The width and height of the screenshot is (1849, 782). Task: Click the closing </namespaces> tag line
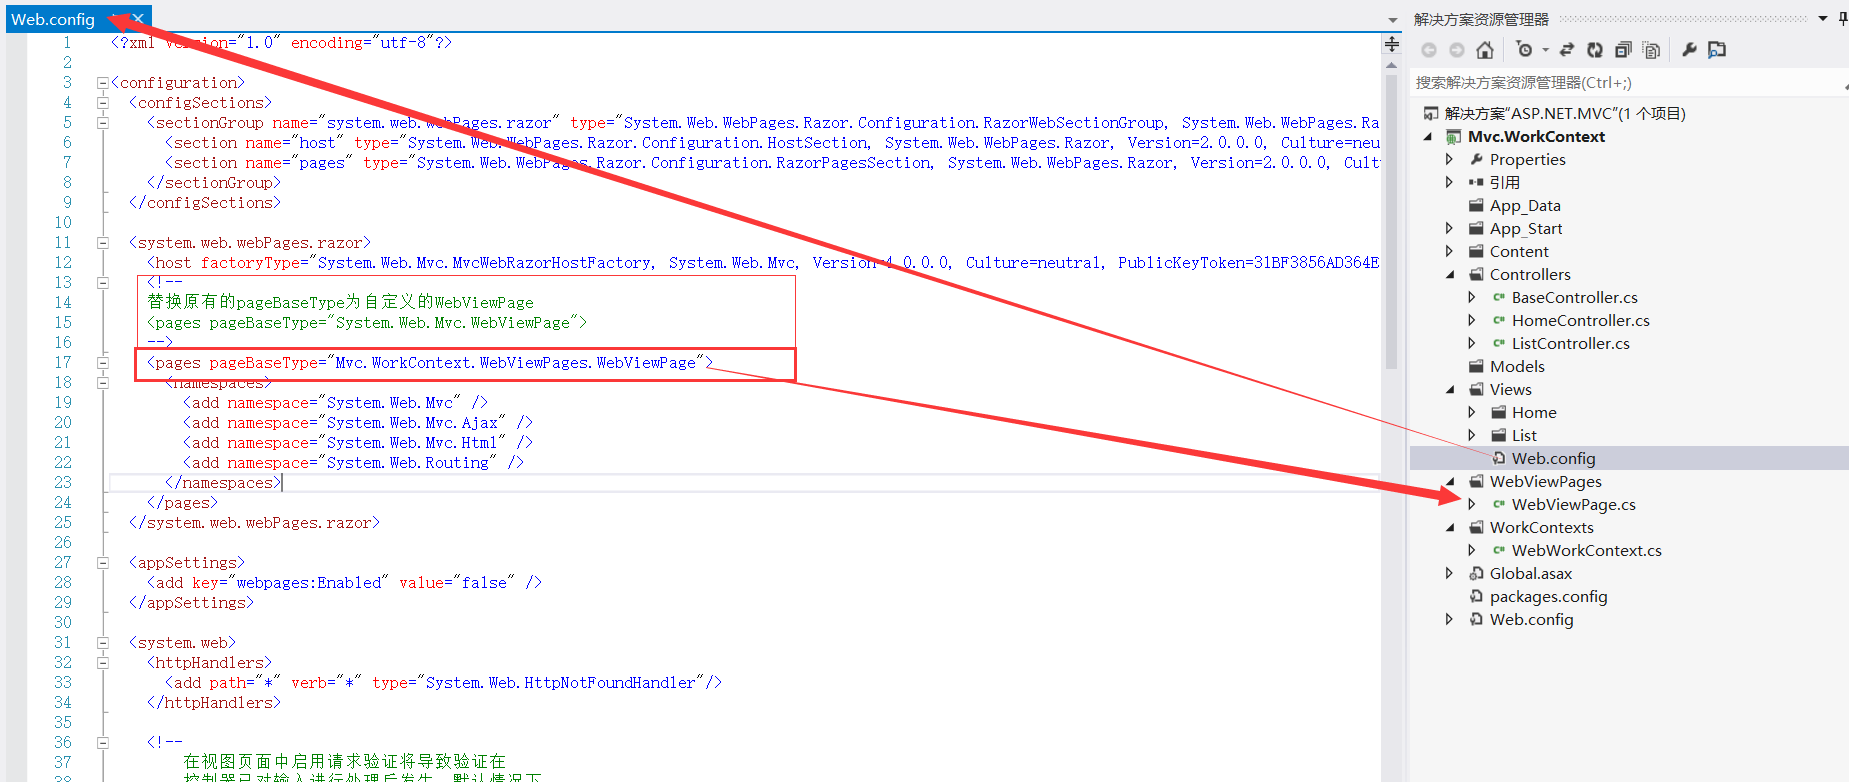(x=223, y=483)
